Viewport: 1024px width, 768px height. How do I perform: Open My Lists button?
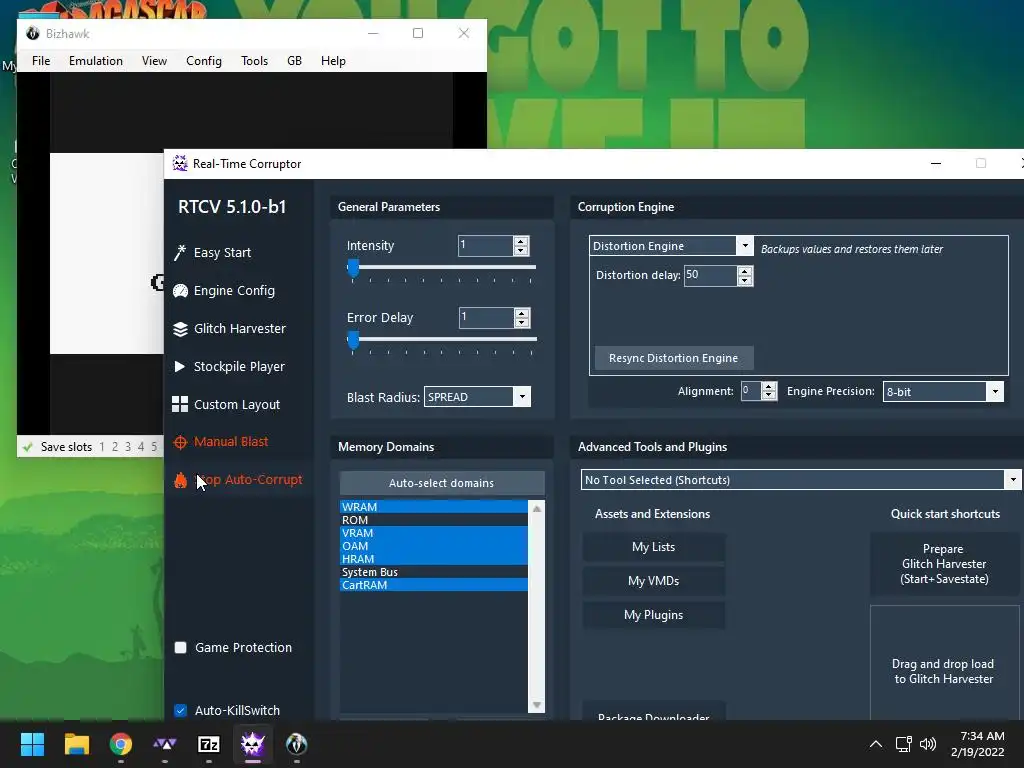[653, 547]
